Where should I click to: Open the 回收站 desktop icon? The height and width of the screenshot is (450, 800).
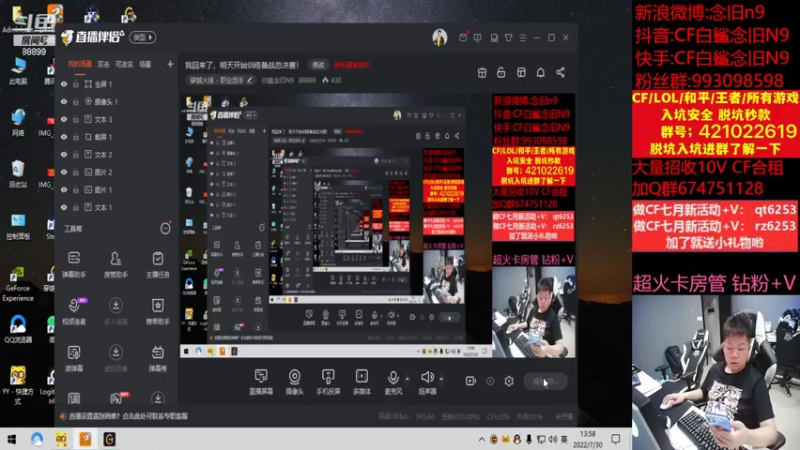(x=18, y=174)
